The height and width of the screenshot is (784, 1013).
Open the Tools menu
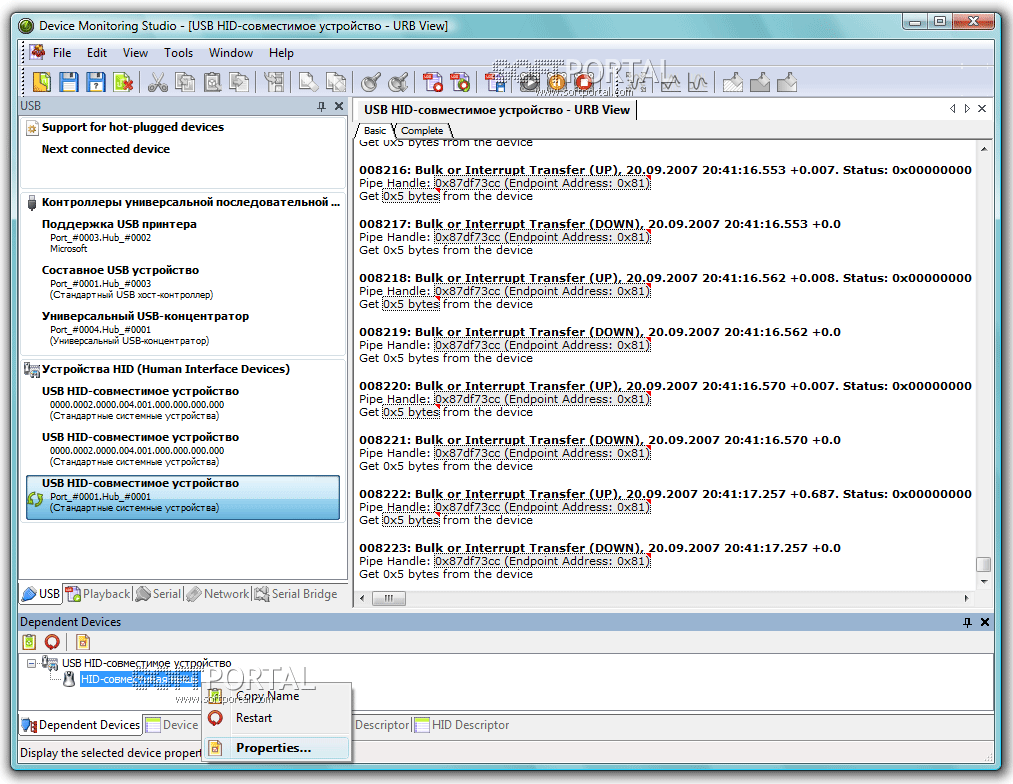[178, 53]
